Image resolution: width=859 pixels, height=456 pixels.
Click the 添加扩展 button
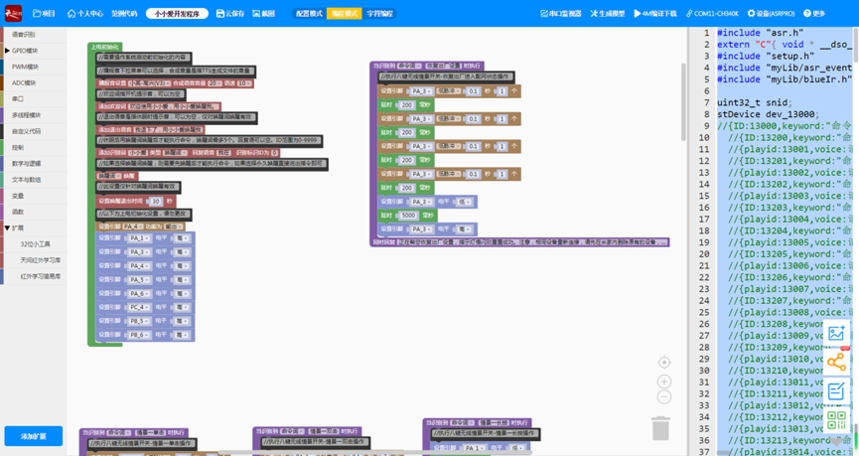tap(33, 436)
